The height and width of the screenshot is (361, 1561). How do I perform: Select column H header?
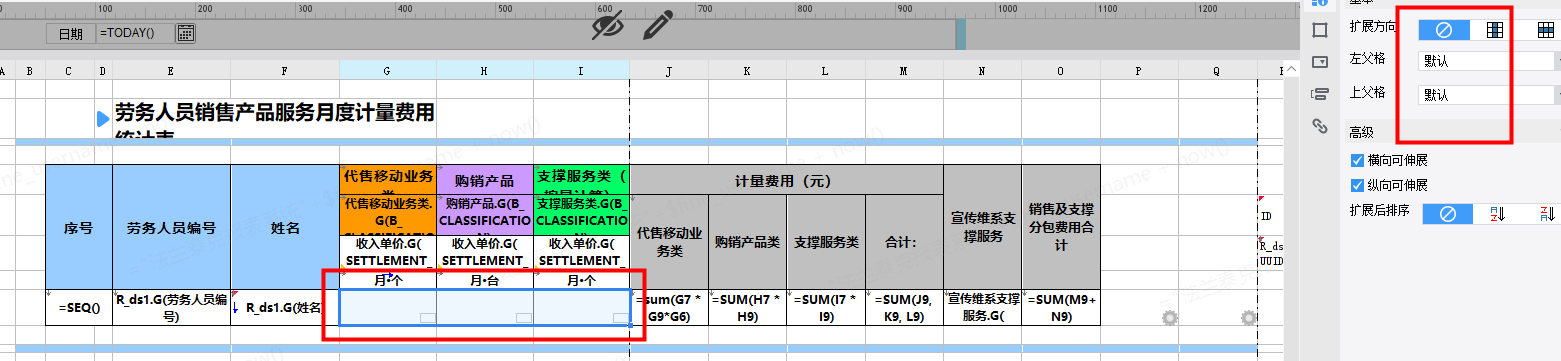tap(484, 71)
